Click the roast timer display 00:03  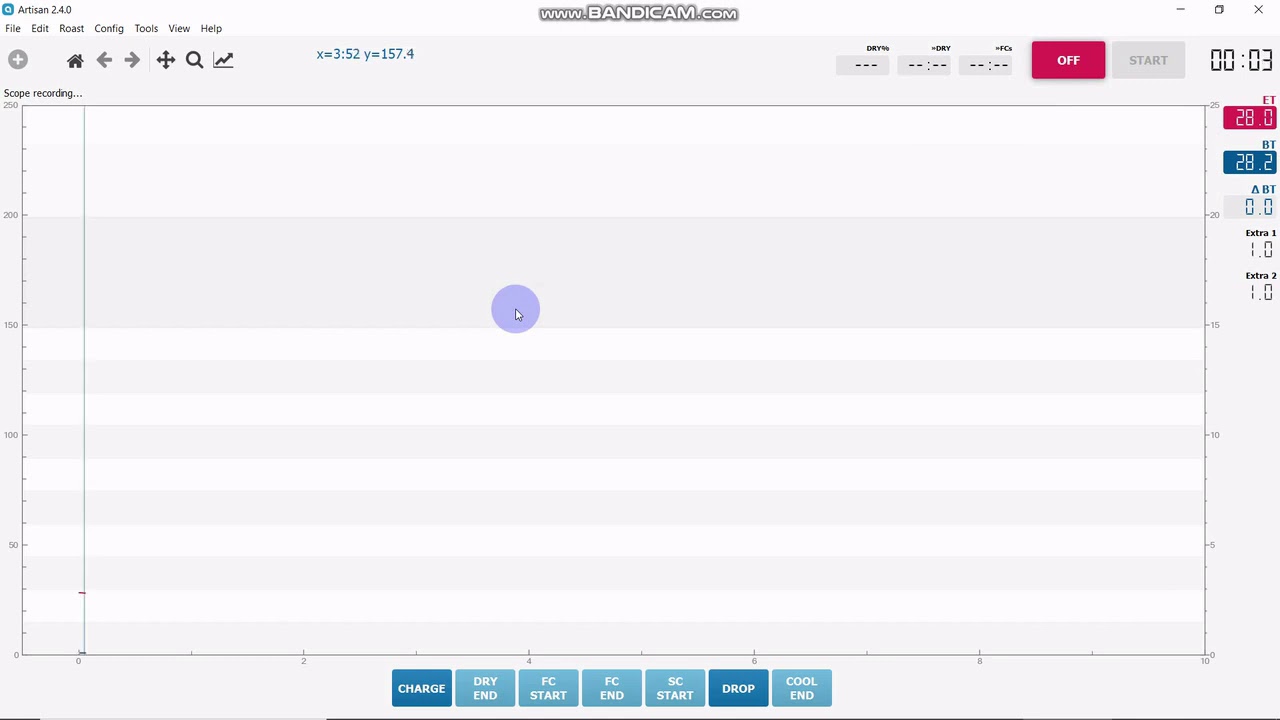point(1241,60)
